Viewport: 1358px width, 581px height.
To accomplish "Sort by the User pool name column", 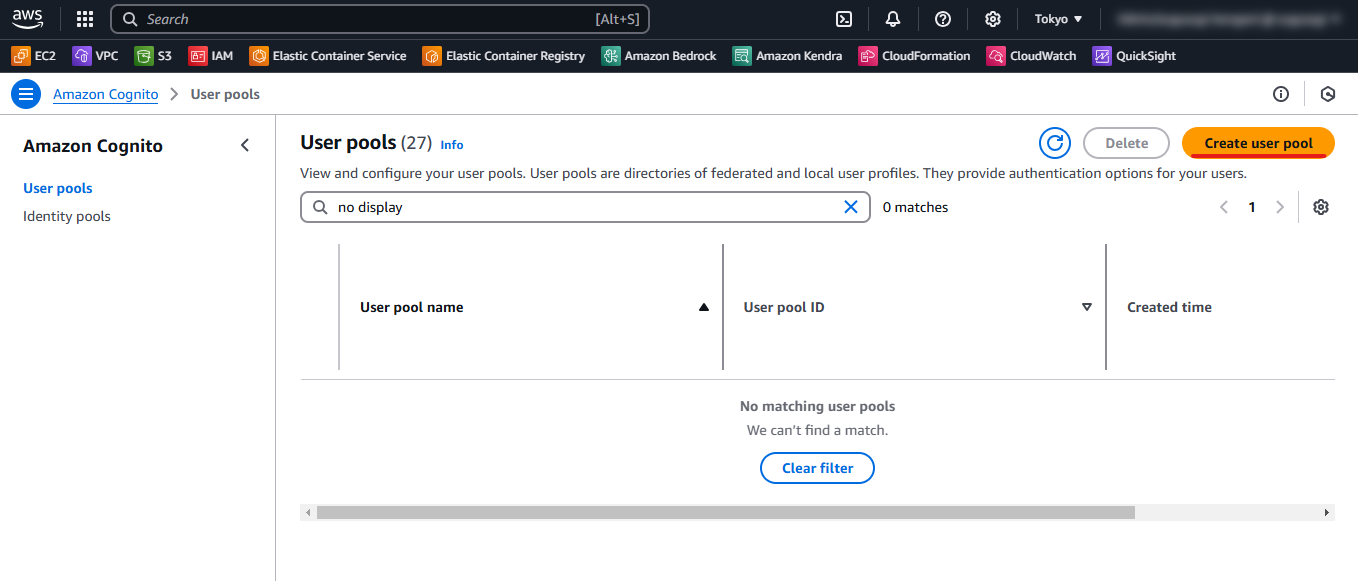I will coord(704,307).
